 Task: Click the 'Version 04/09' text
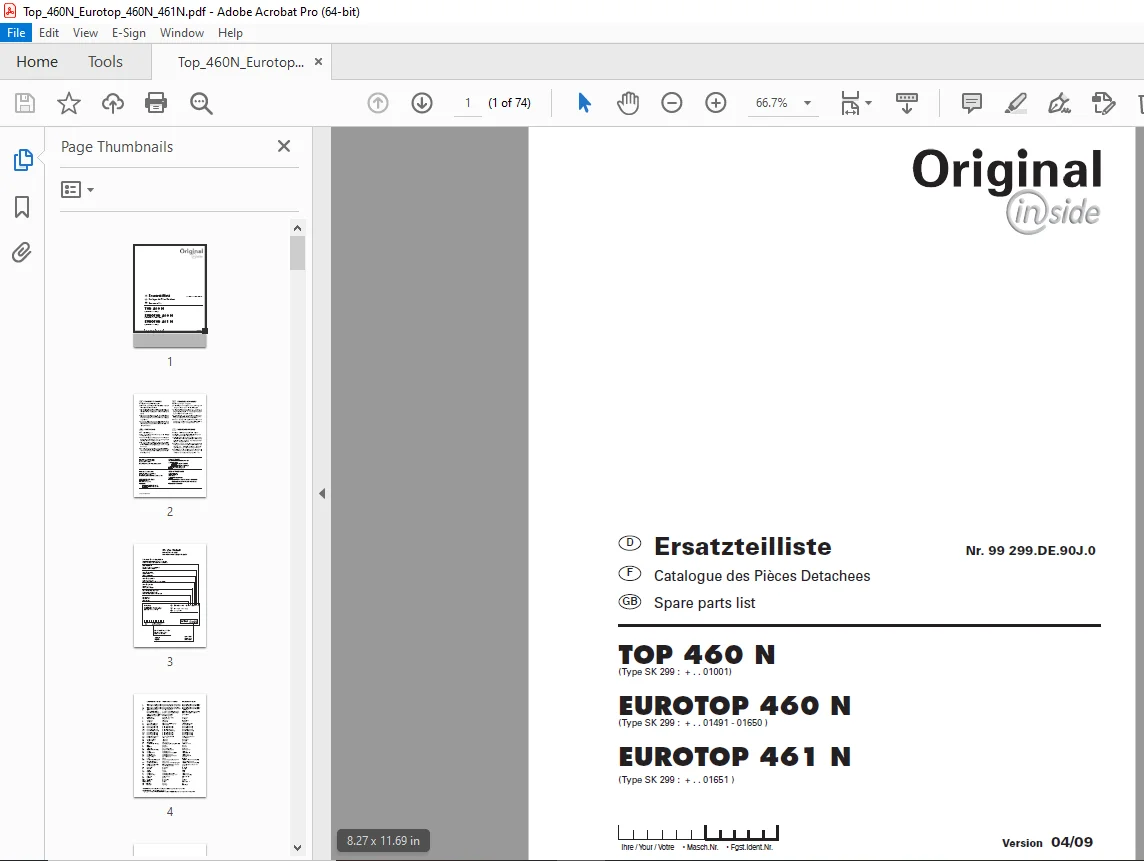pyautogui.click(x=1048, y=842)
